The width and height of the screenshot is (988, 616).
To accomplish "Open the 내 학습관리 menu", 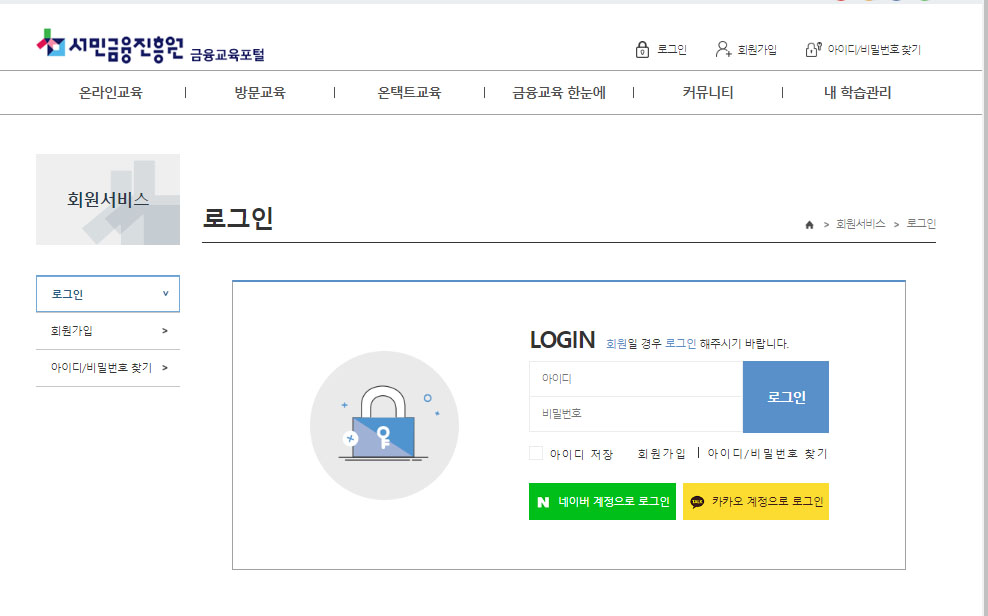I will pos(858,93).
